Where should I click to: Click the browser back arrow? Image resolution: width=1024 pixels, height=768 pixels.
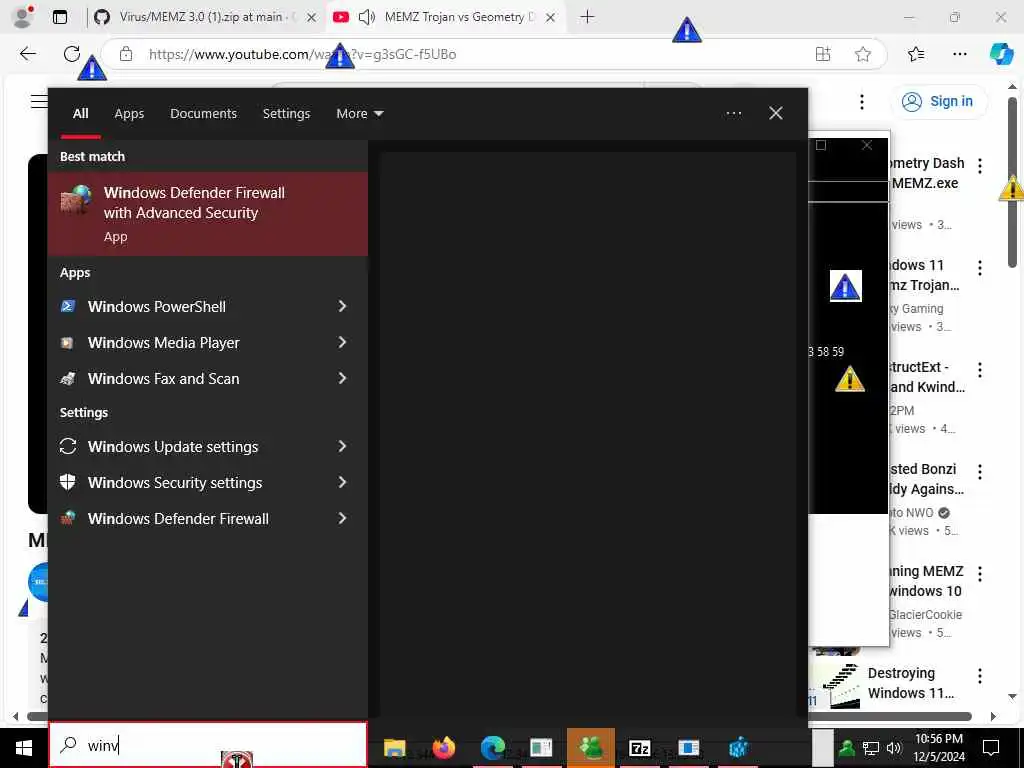pos(27,54)
